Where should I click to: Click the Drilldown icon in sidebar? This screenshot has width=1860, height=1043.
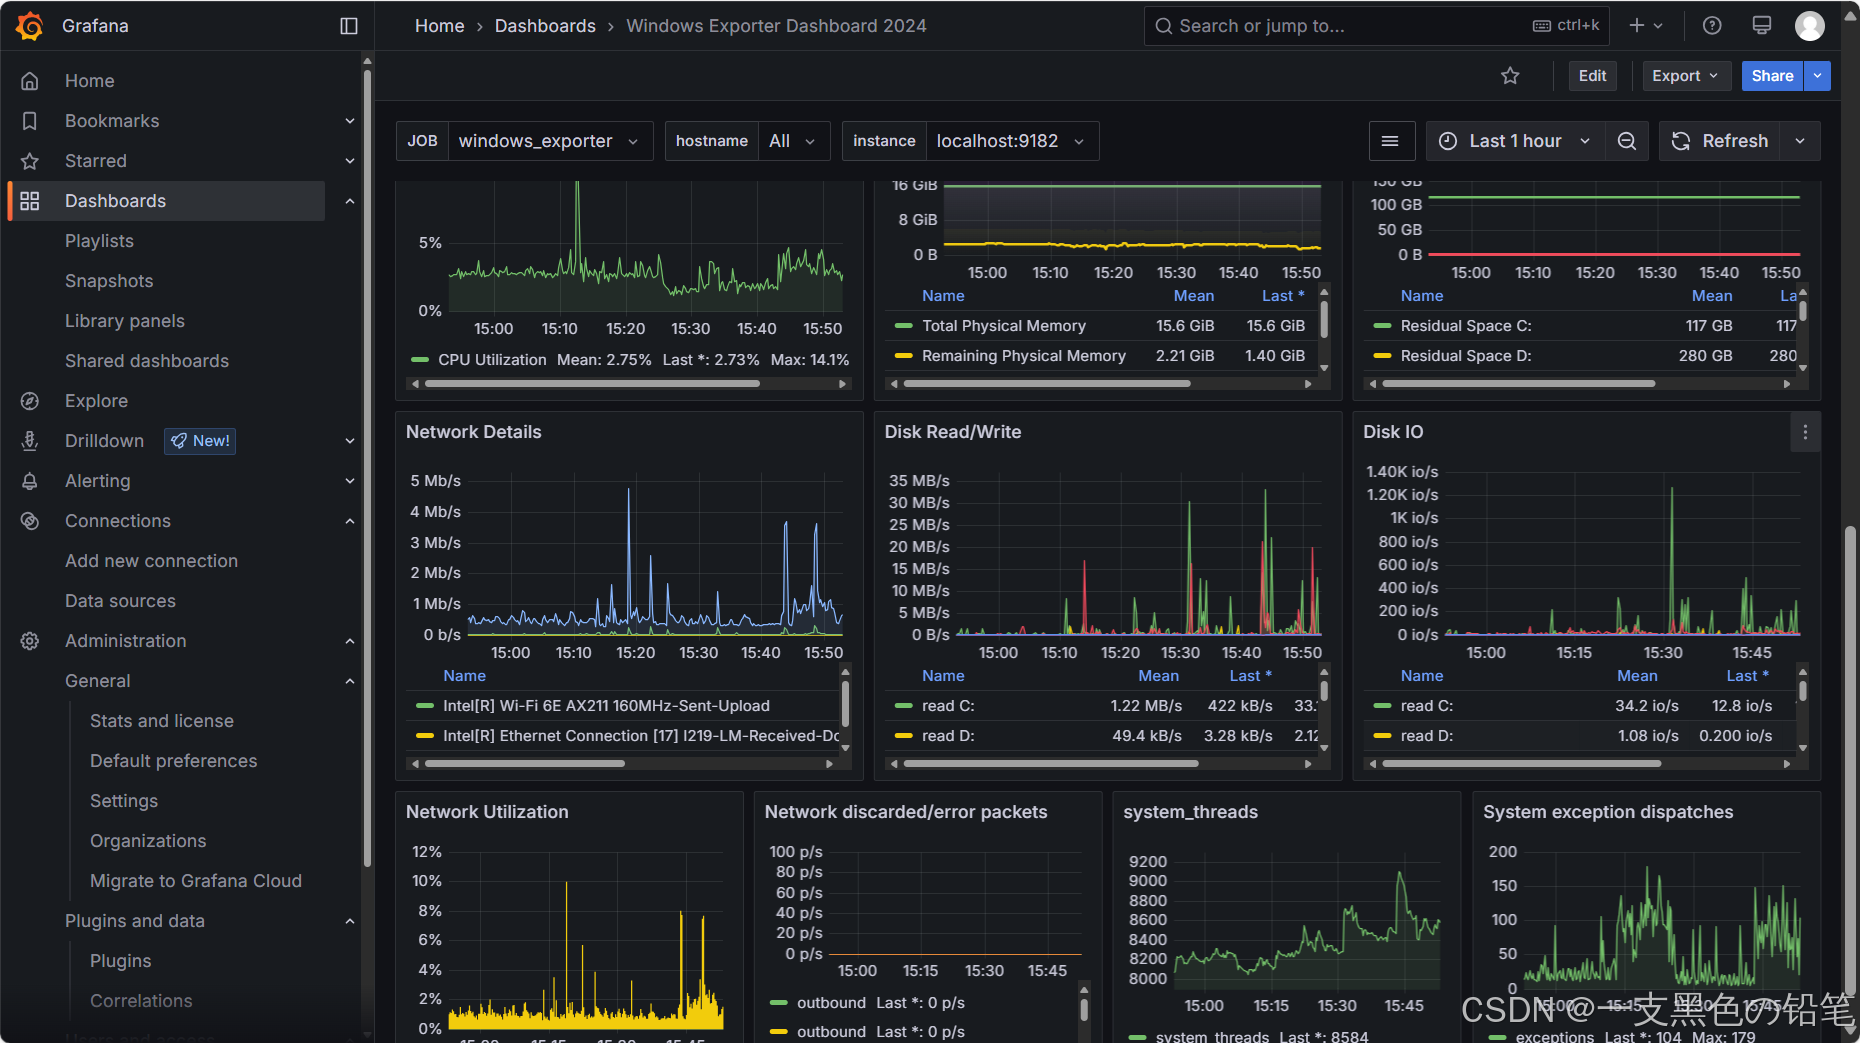pyautogui.click(x=30, y=441)
